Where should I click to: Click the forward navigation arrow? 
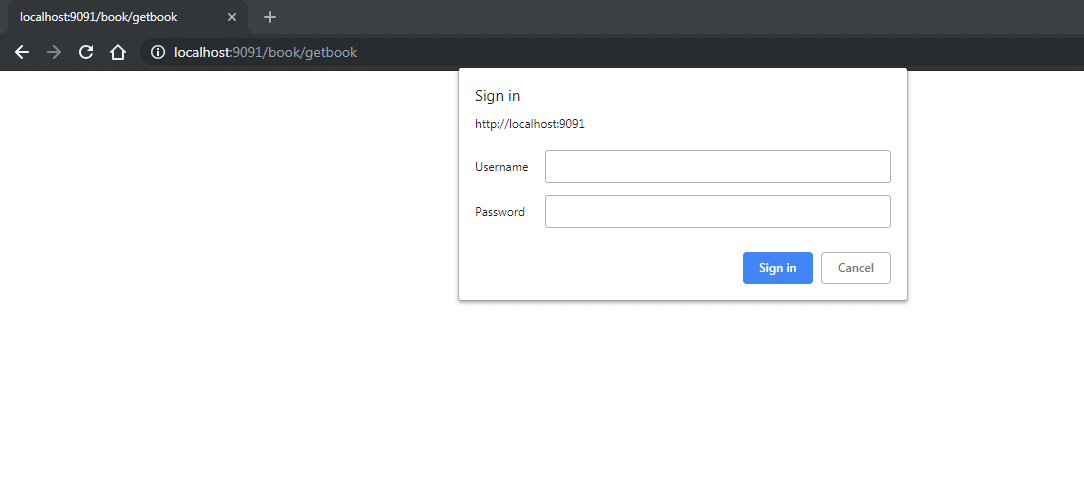pyautogui.click(x=54, y=52)
